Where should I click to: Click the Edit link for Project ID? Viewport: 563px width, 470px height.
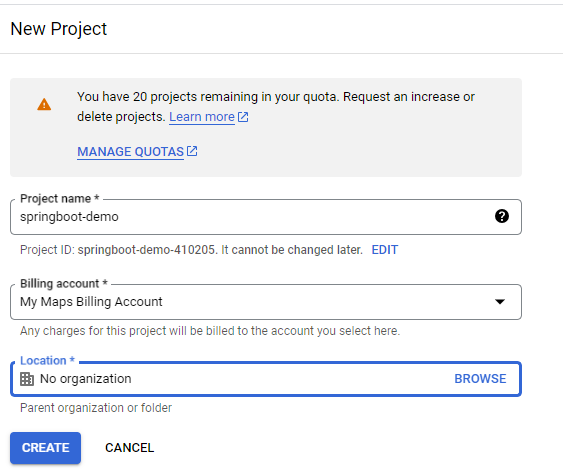coord(385,250)
